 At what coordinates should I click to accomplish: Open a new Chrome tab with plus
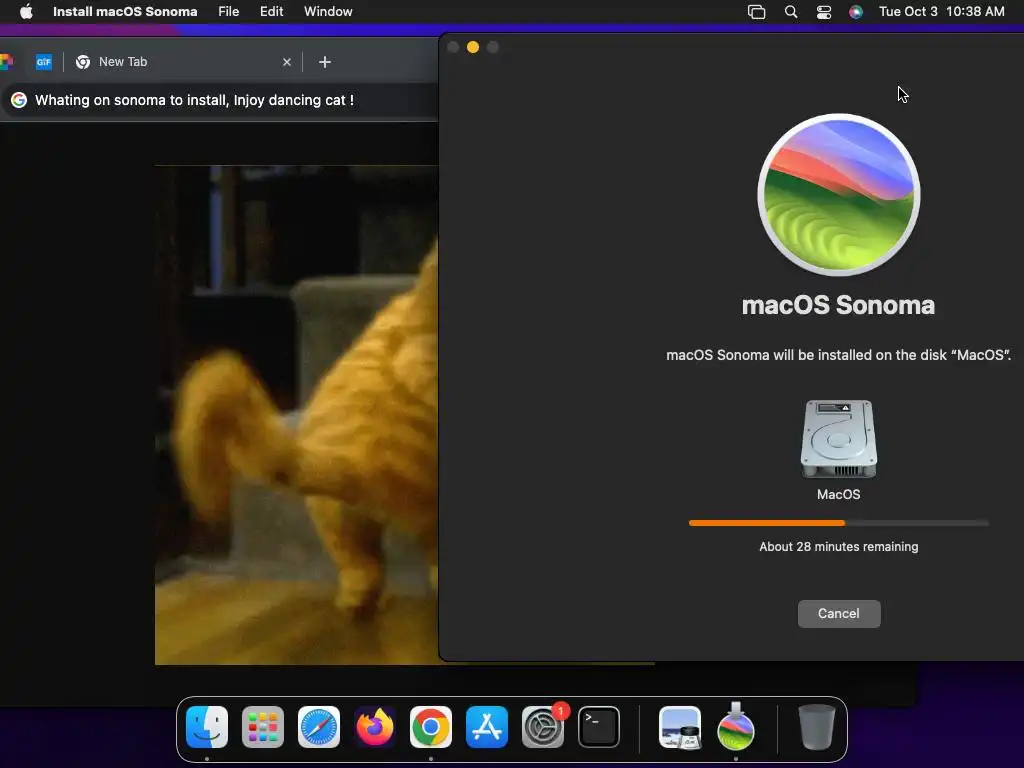(x=325, y=62)
